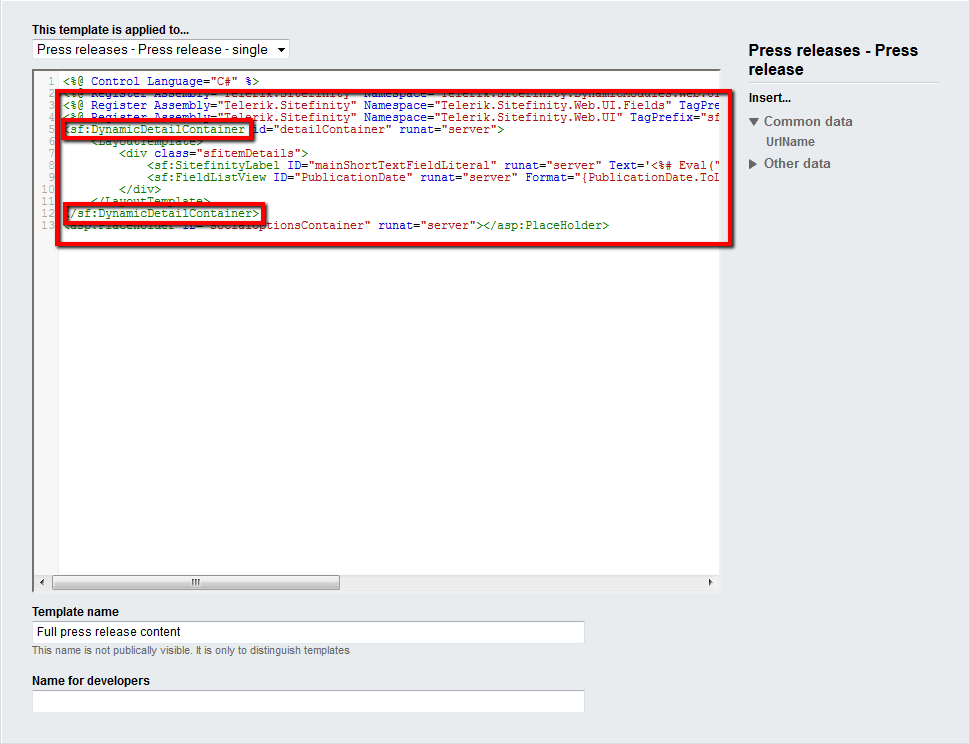The height and width of the screenshot is (744, 970).
Task: Place cursor on Control Language line
Action: [x=160, y=81]
